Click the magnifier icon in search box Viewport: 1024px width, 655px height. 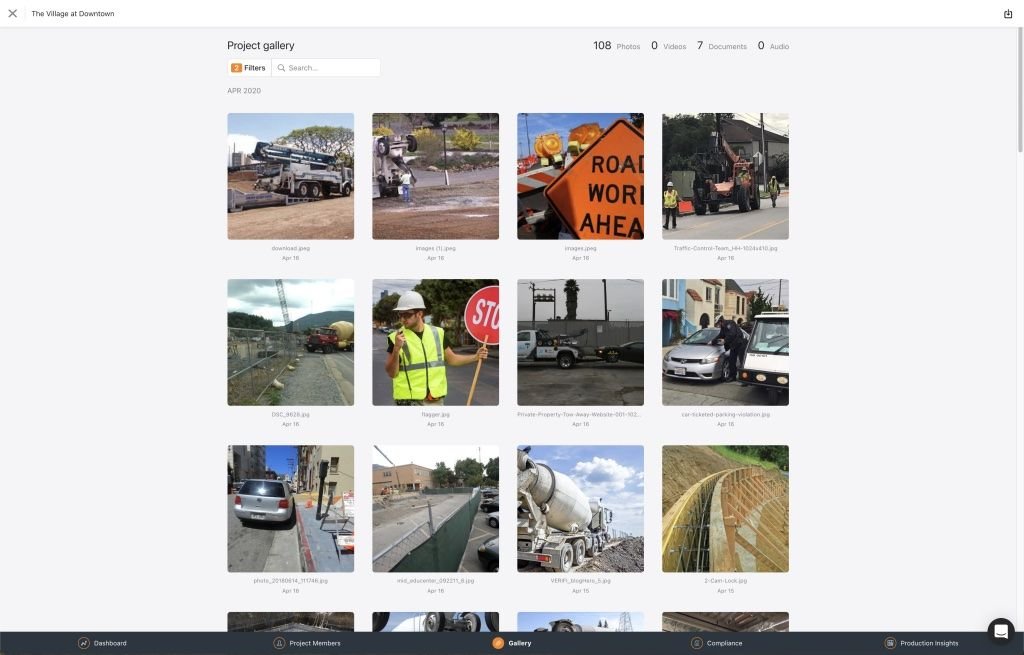(281, 68)
